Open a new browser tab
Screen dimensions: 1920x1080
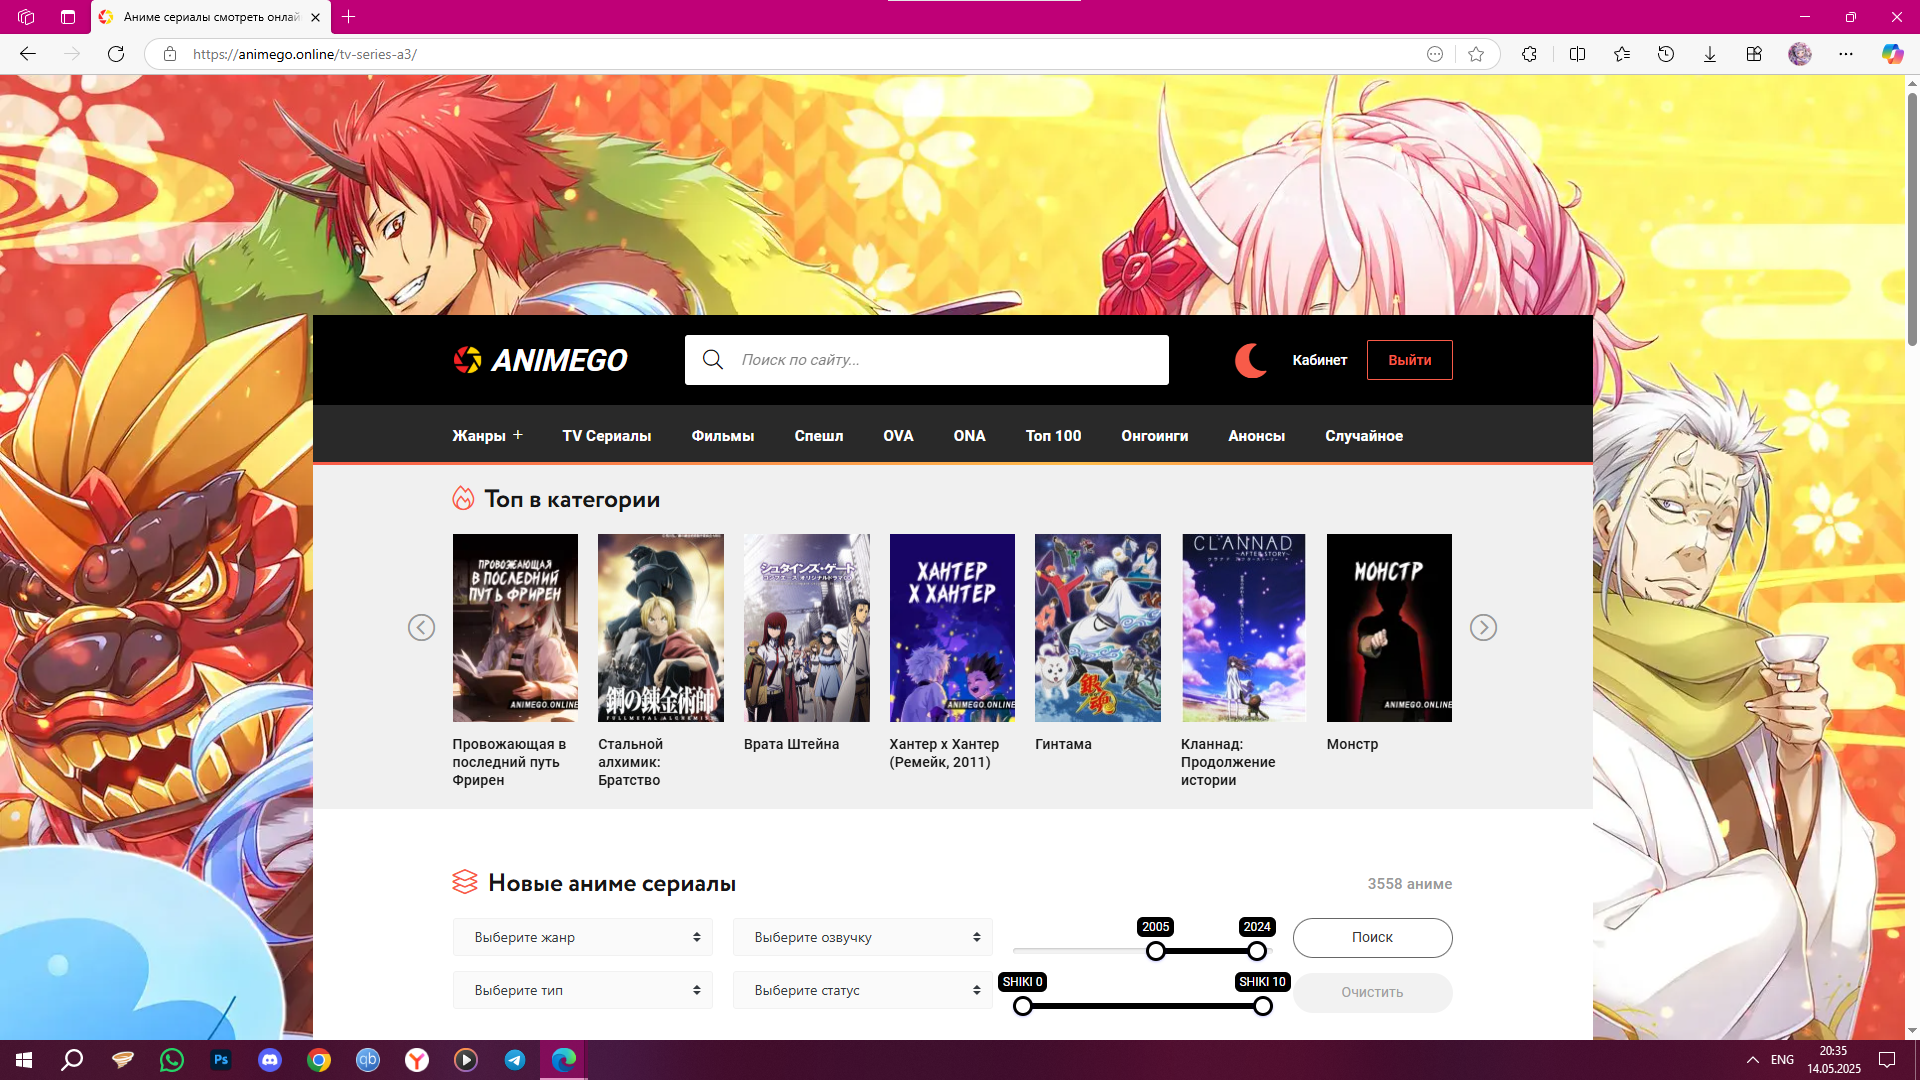[348, 17]
